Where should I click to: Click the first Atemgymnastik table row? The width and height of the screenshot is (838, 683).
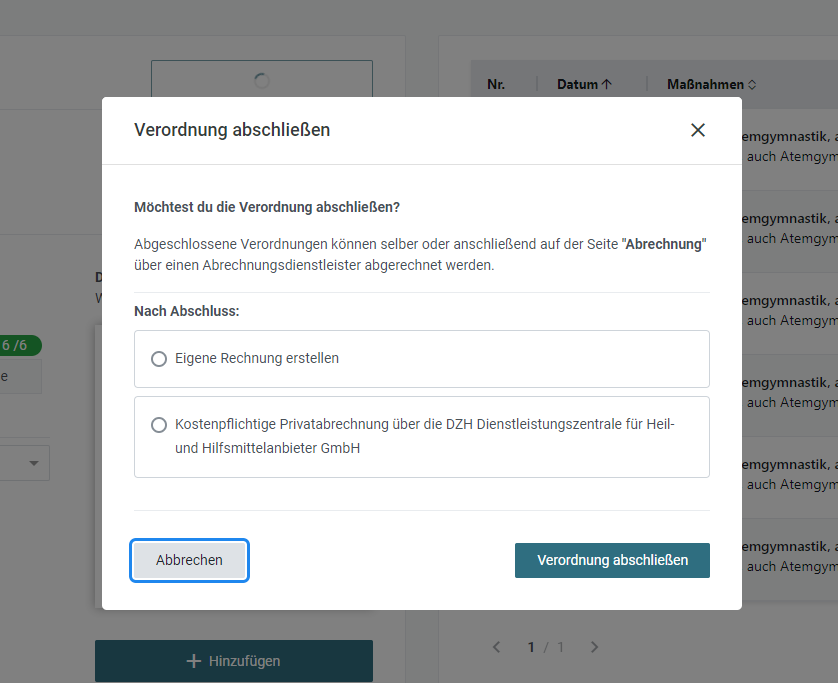point(790,146)
